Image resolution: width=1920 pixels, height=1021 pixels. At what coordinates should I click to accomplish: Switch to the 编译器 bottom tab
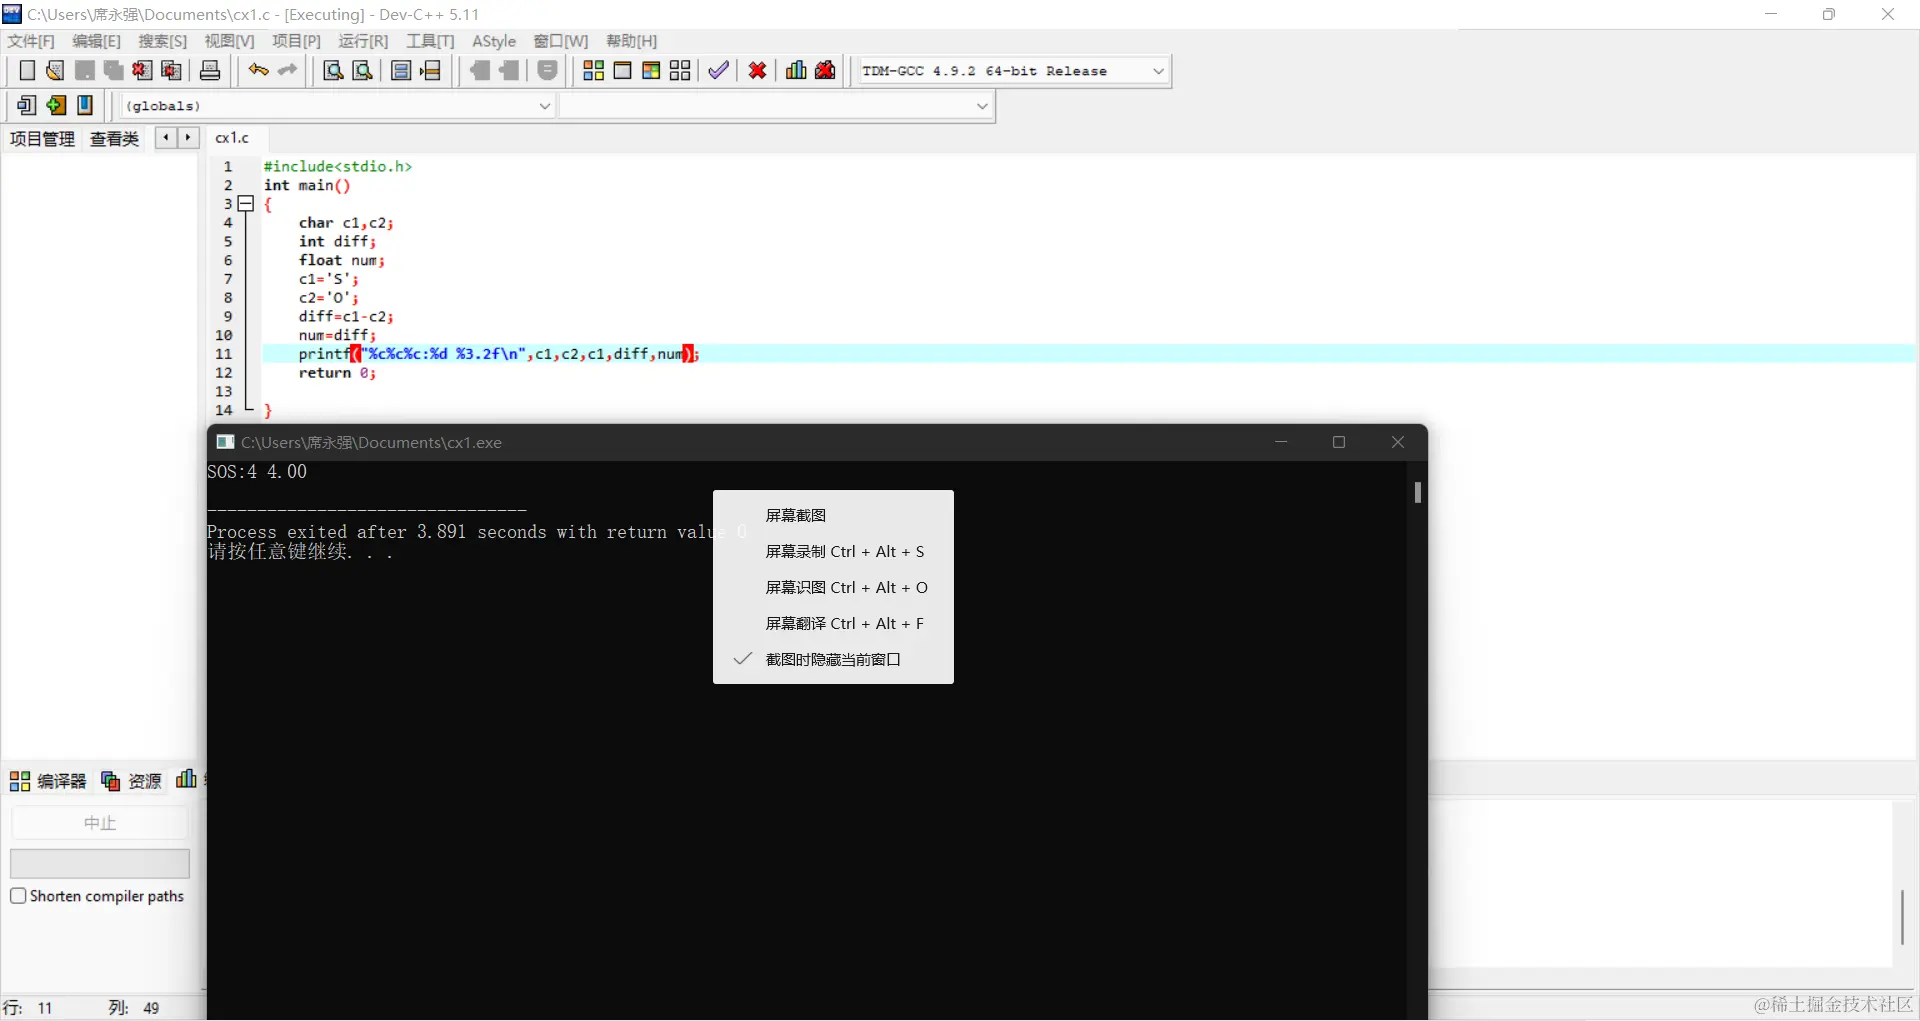click(x=48, y=781)
